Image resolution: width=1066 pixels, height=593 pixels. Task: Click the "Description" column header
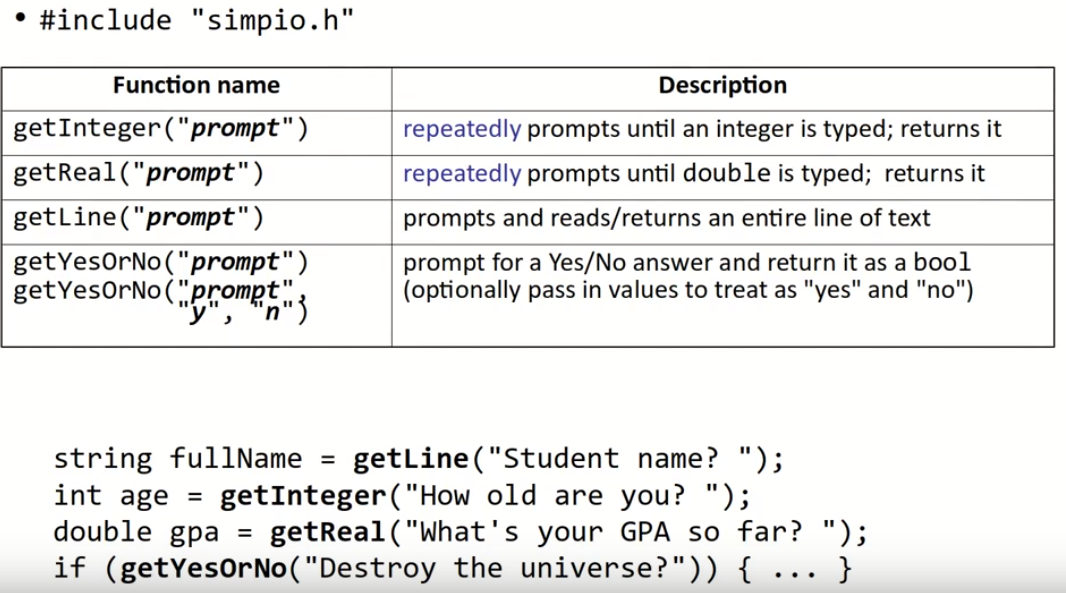point(722,86)
